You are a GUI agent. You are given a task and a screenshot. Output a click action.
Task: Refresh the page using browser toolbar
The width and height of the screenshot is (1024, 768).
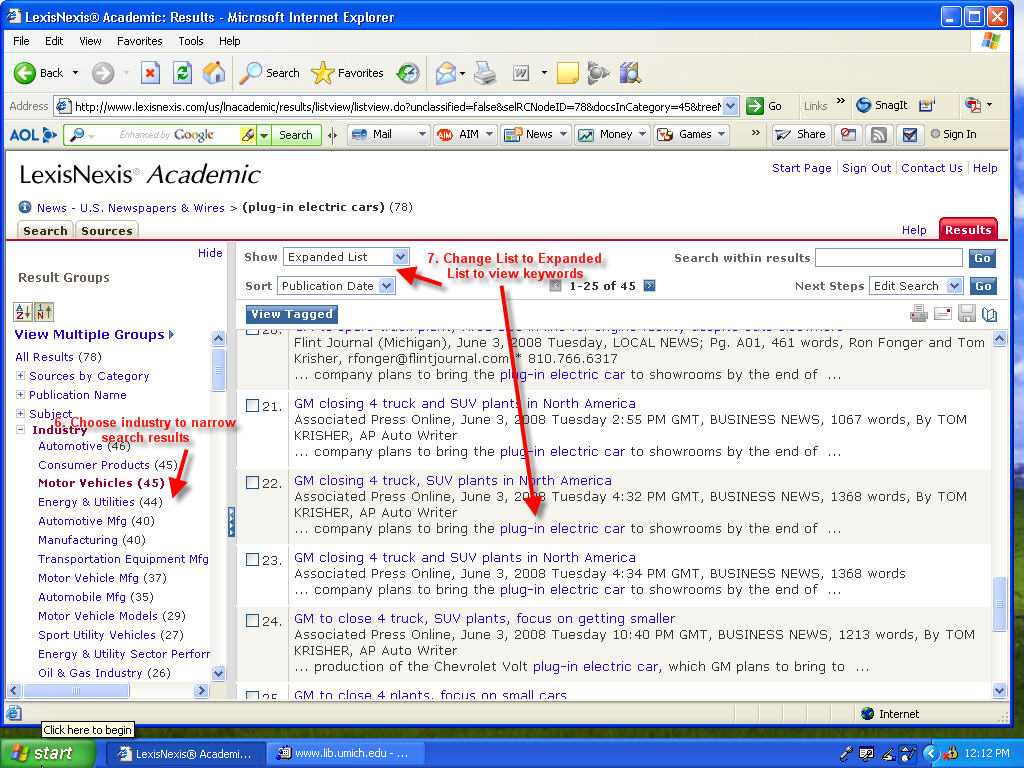(x=182, y=73)
